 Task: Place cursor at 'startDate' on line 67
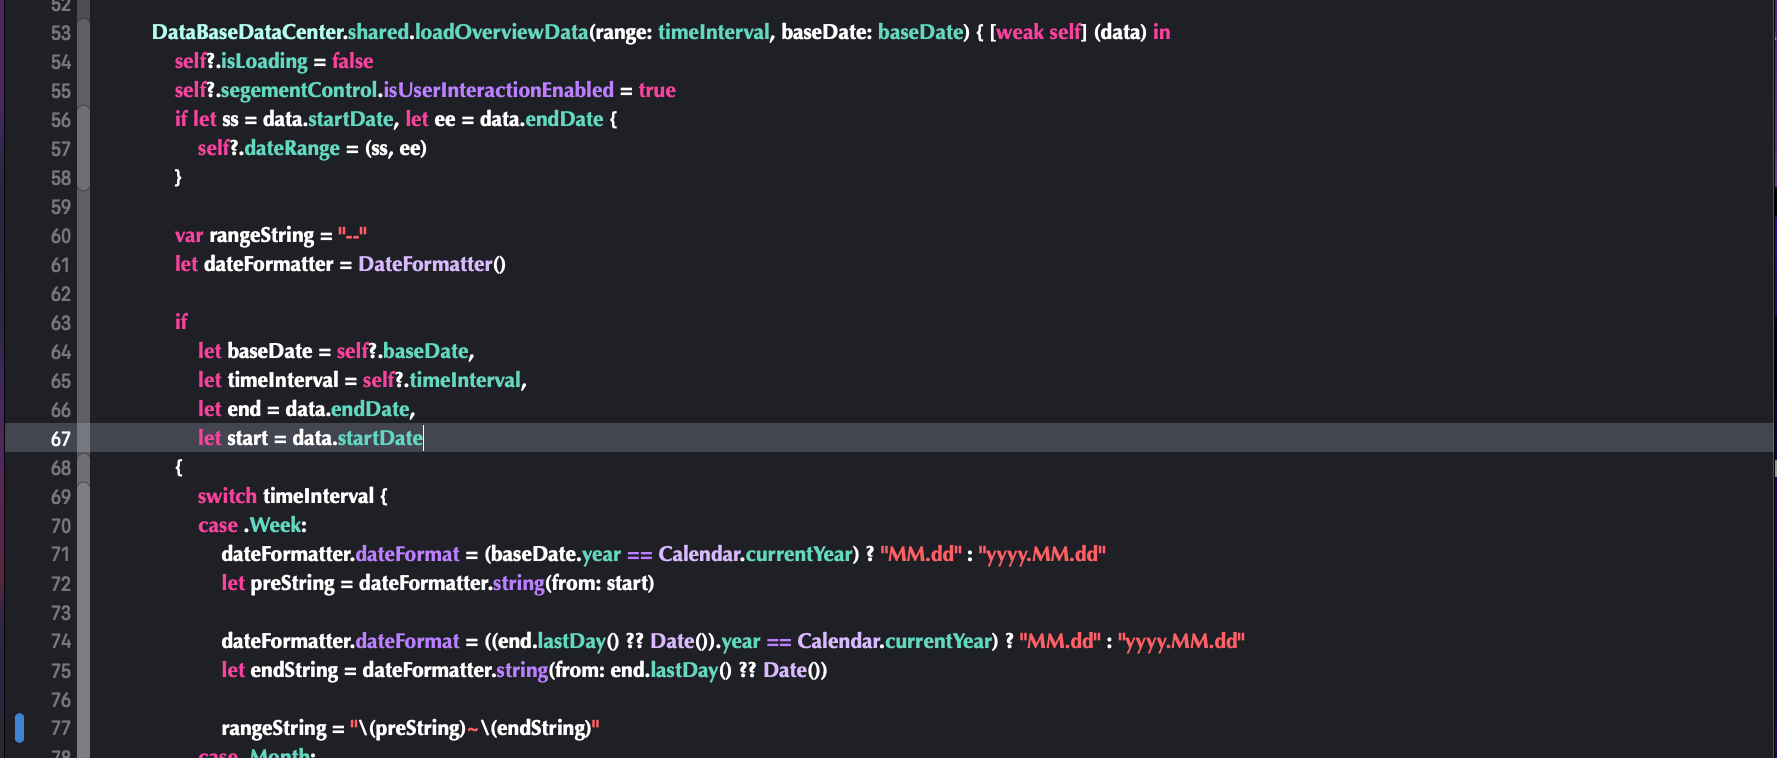(x=380, y=438)
